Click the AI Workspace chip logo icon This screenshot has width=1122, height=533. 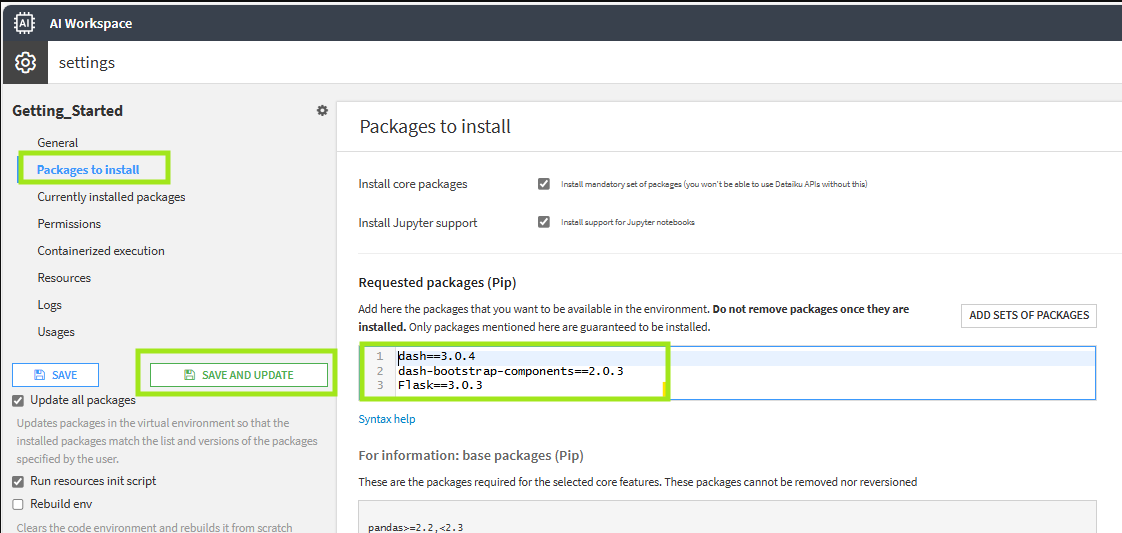(25, 23)
